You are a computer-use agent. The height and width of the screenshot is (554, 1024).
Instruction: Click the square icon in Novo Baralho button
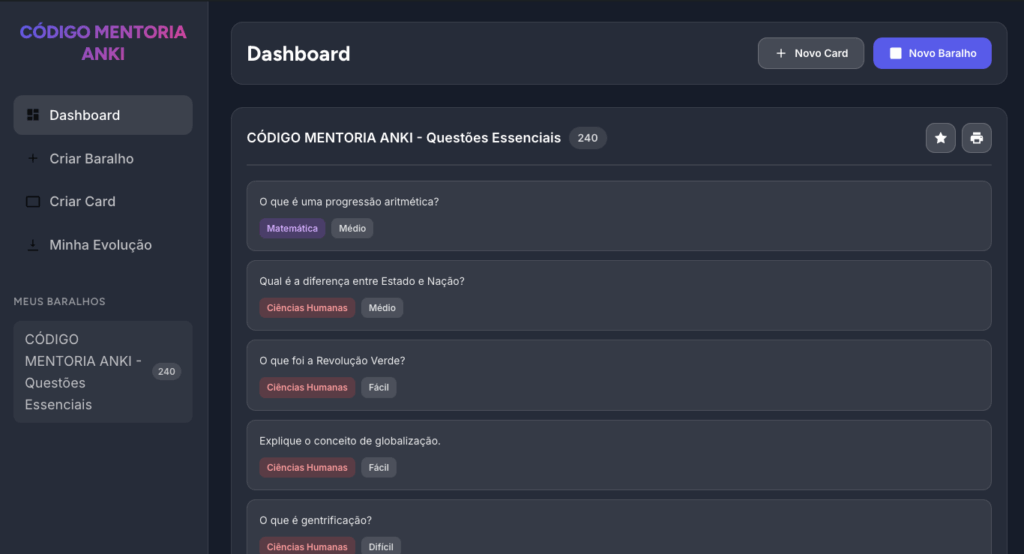(x=896, y=53)
